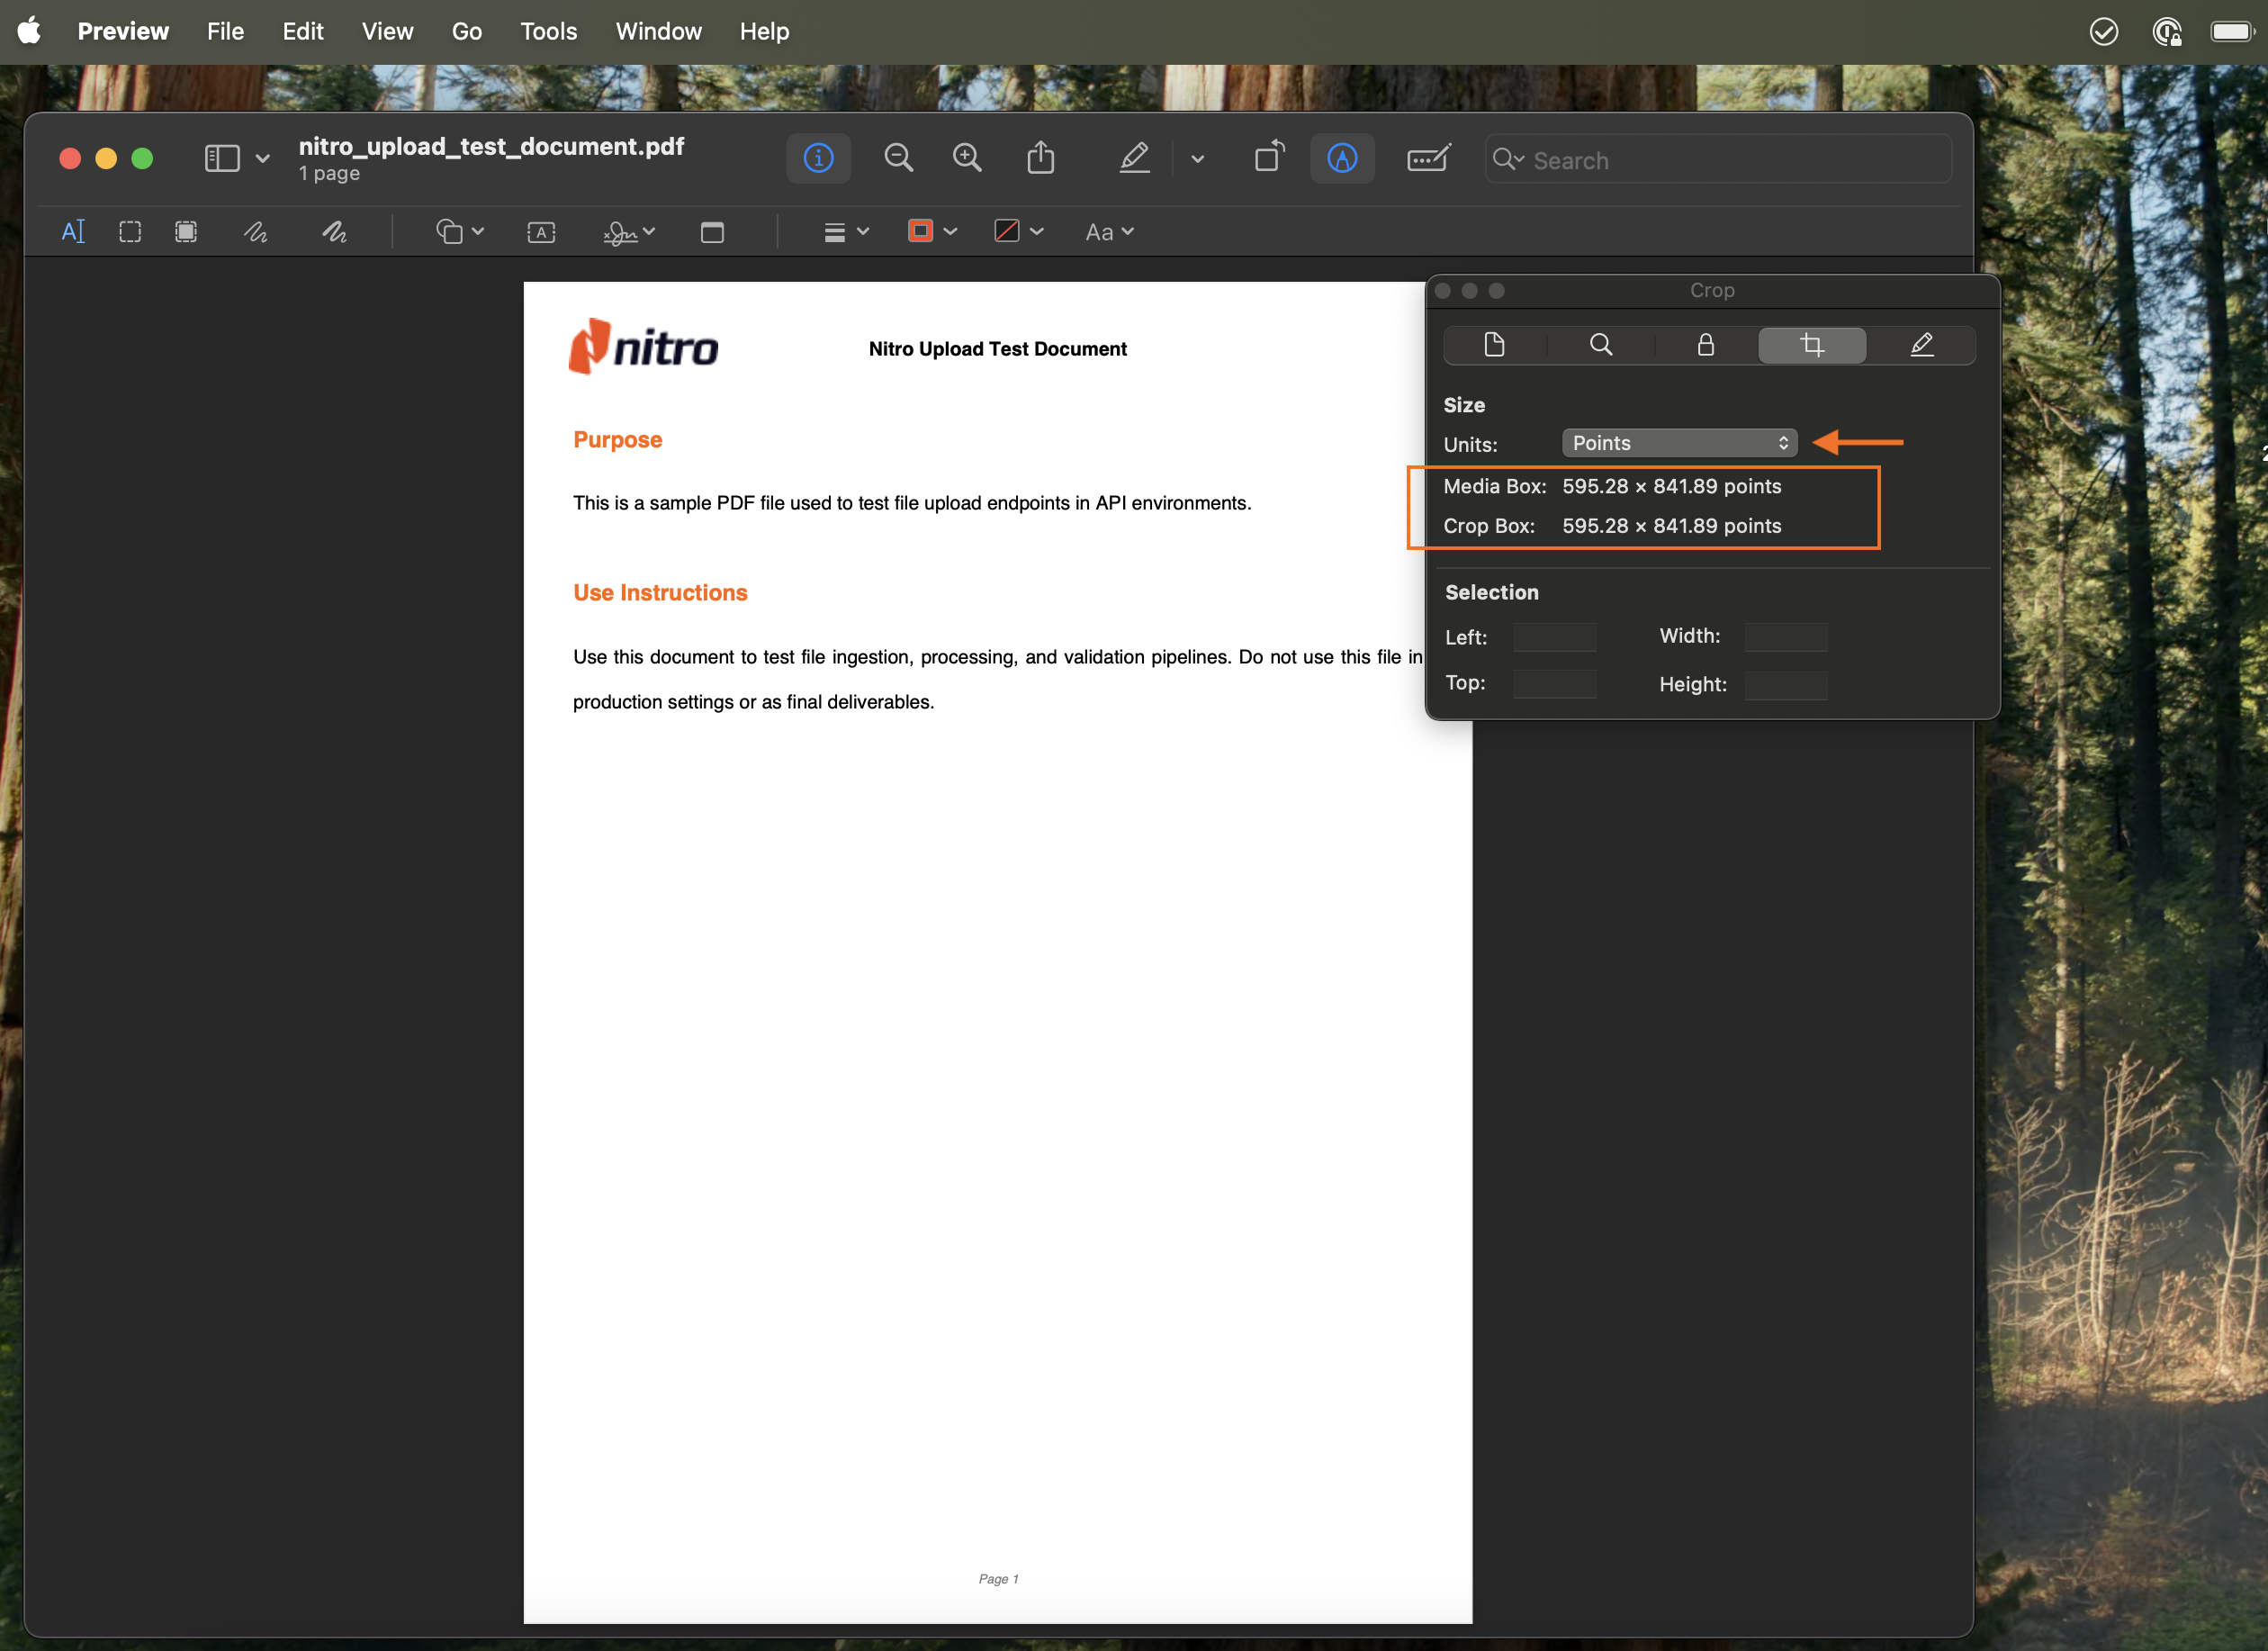Open the Units dropdown set to Points

tap(1679, 443)
